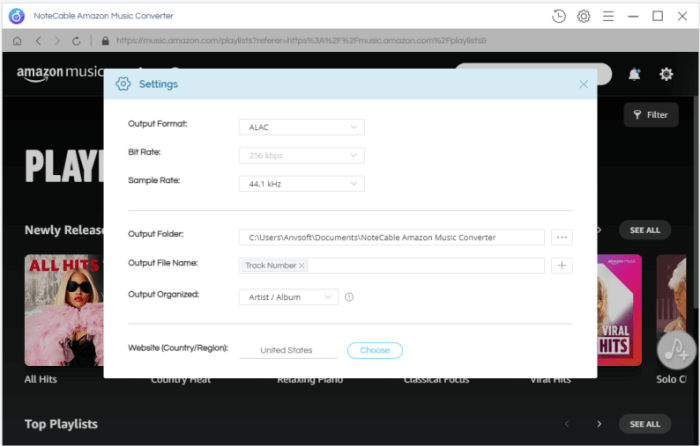Click the Settings dialog gear icon
Viewport: 700px width, 446px height.
[123, 83]
